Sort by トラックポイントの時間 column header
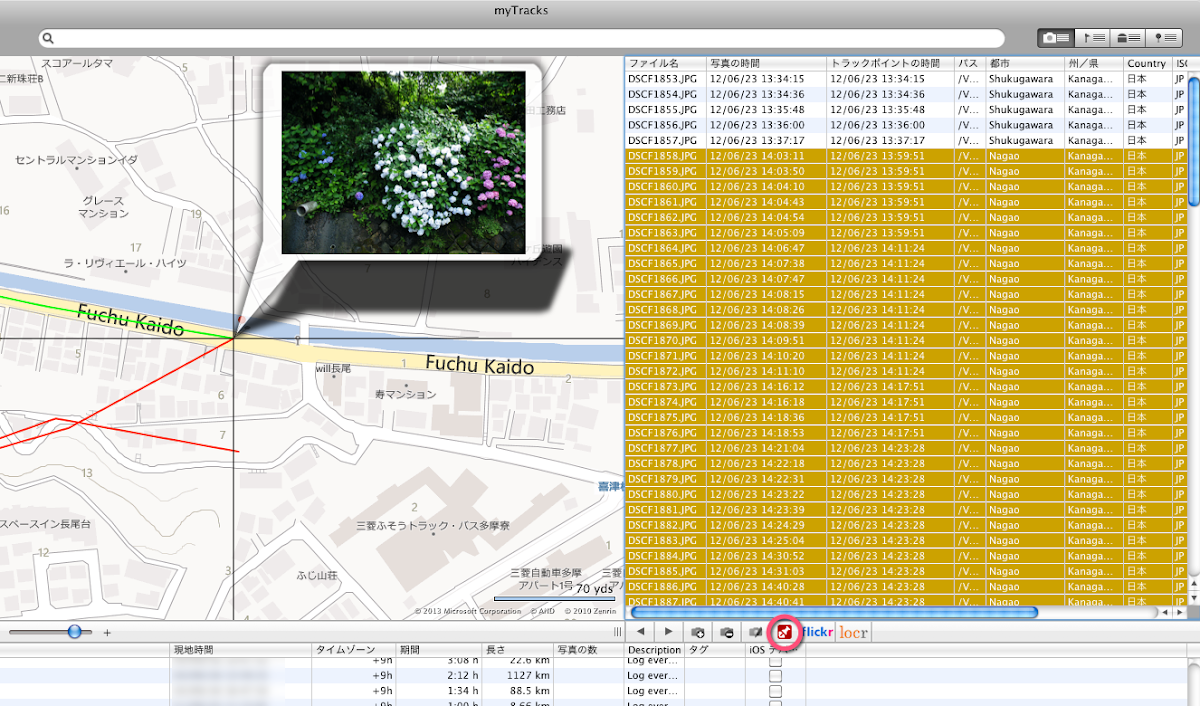Image resolution: width=1200 pixels, height=706 pixels. pyautogui.click(x=890, y=63)
